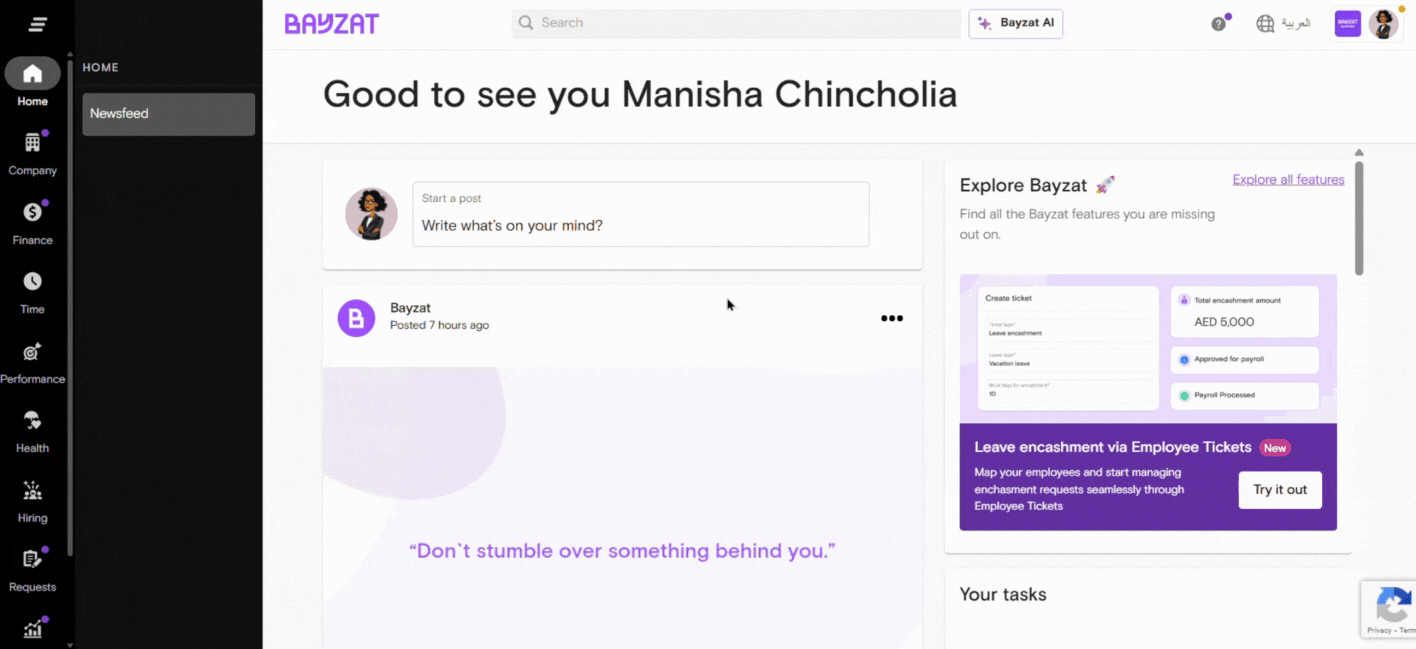1416x649 pixels.
Task: Open the user profile avatar menu
Action: [x=1383, y=24]
